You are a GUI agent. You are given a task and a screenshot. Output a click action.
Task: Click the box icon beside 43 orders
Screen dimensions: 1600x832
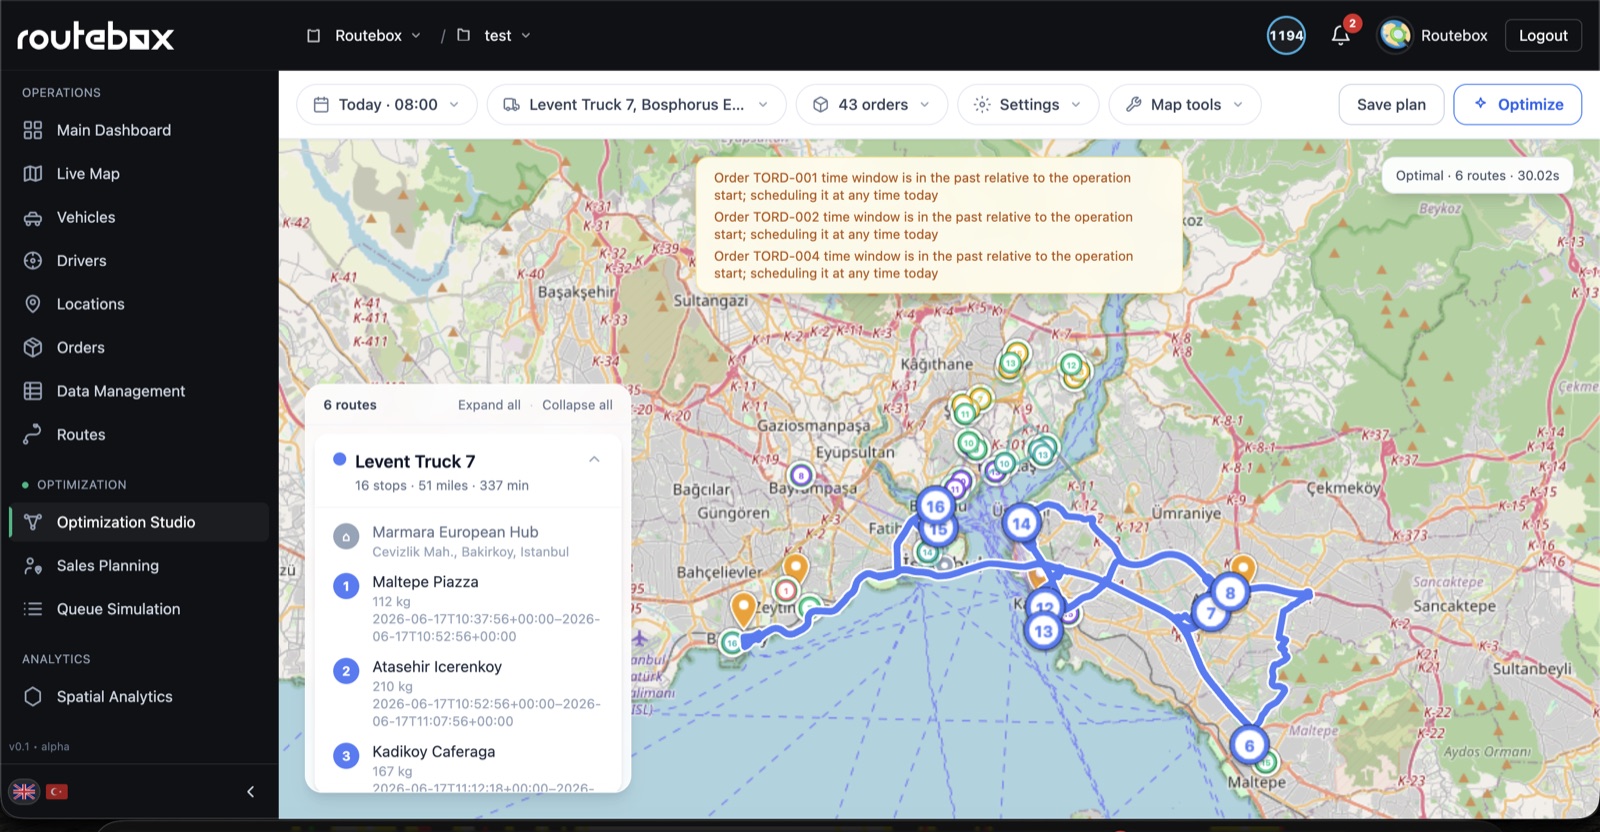click(x=820, y=105)
